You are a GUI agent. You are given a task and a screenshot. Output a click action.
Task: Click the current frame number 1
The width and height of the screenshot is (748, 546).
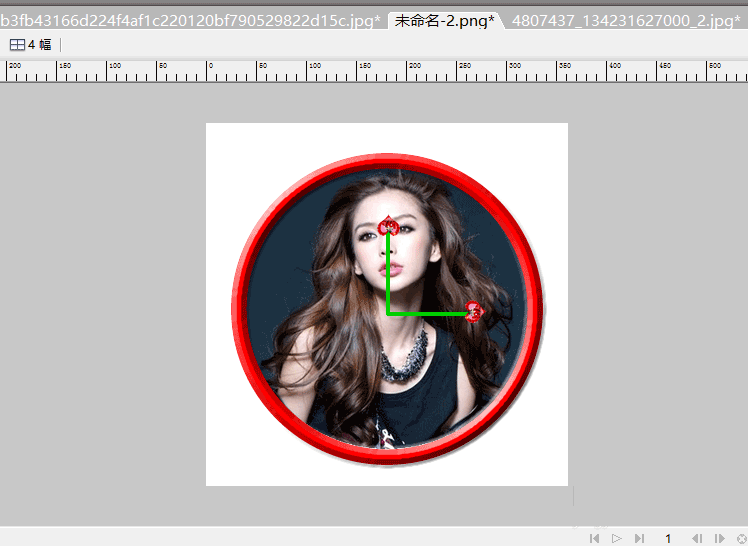click(668, 538)
